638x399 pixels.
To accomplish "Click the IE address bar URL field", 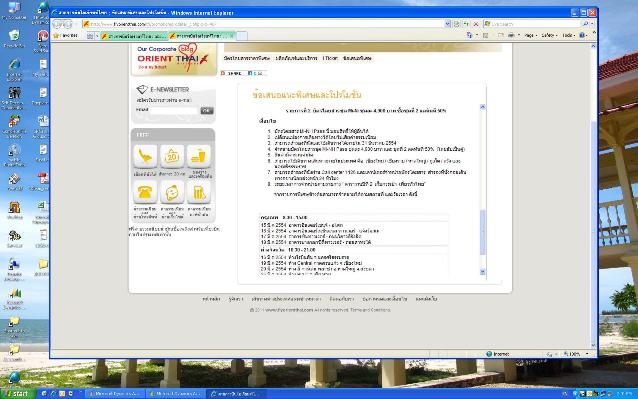I will tap(264, 24).
